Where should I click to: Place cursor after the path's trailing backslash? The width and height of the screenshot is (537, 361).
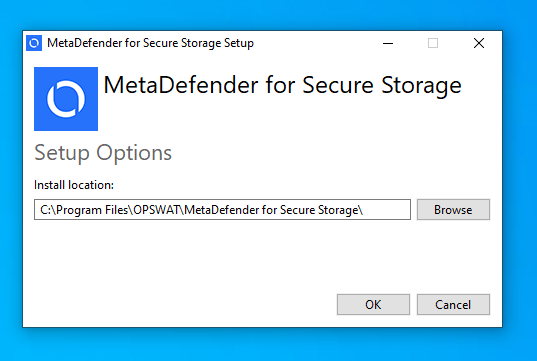click(364, 210)
